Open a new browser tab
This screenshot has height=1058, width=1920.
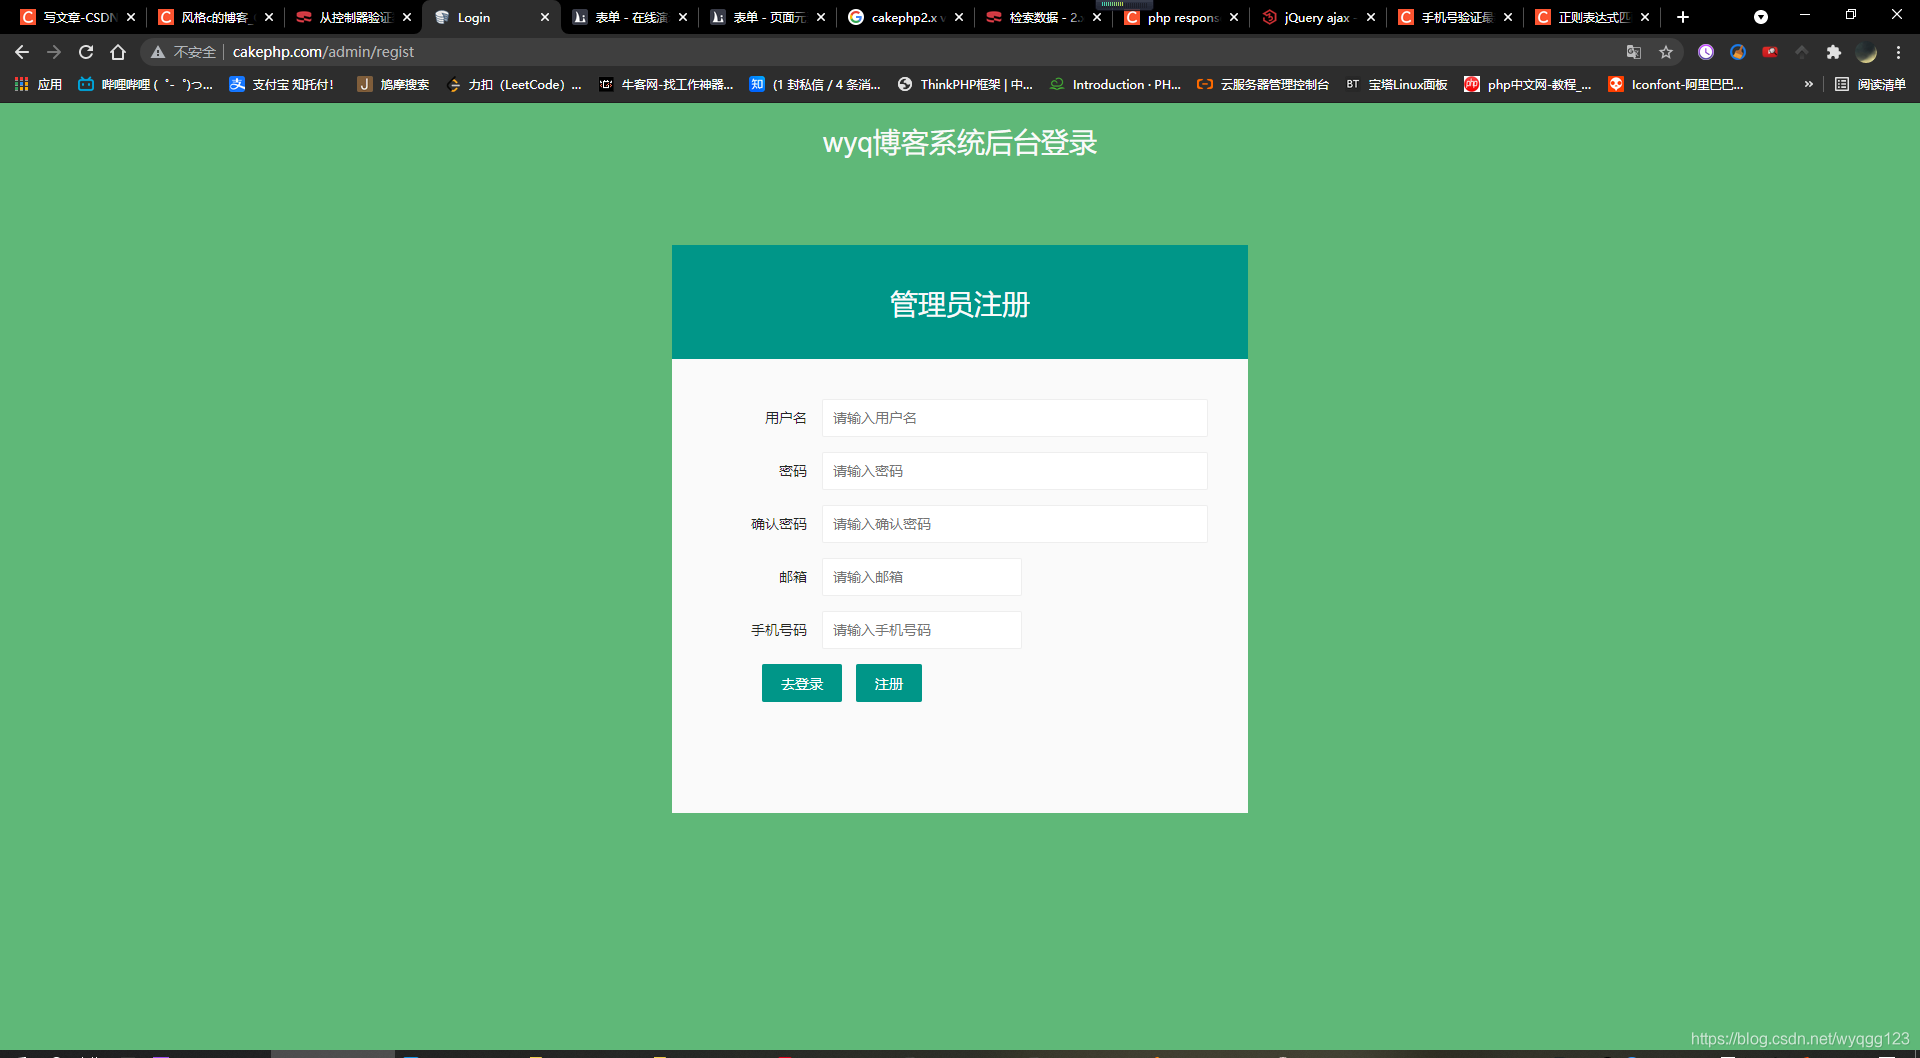[1683, 17]
